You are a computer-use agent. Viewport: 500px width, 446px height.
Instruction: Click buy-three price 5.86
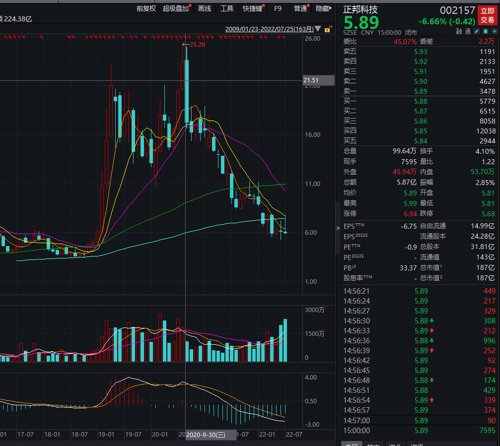point(420,121)
